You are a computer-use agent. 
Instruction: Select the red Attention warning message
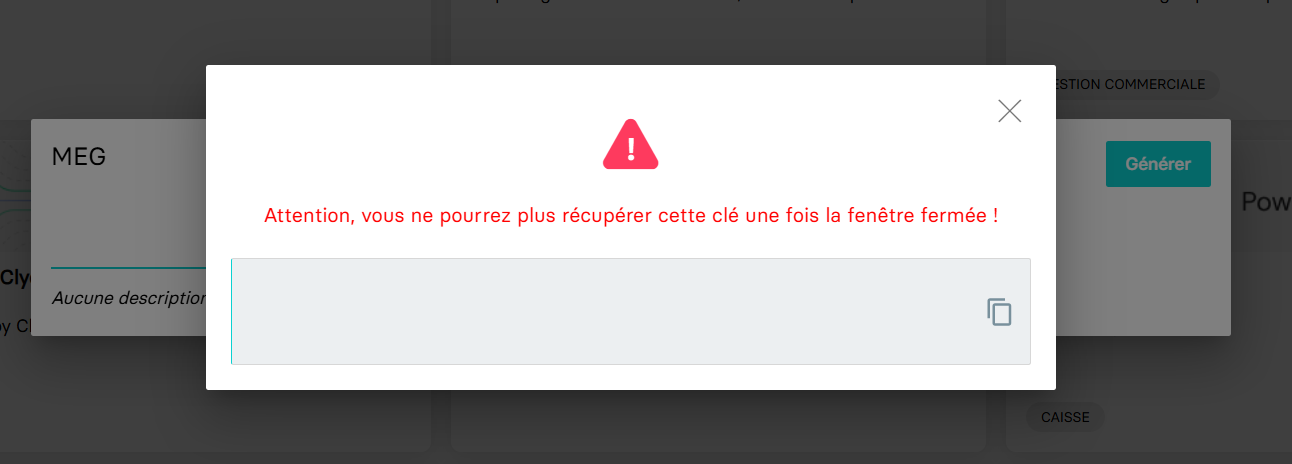click(x=631, y=215)
